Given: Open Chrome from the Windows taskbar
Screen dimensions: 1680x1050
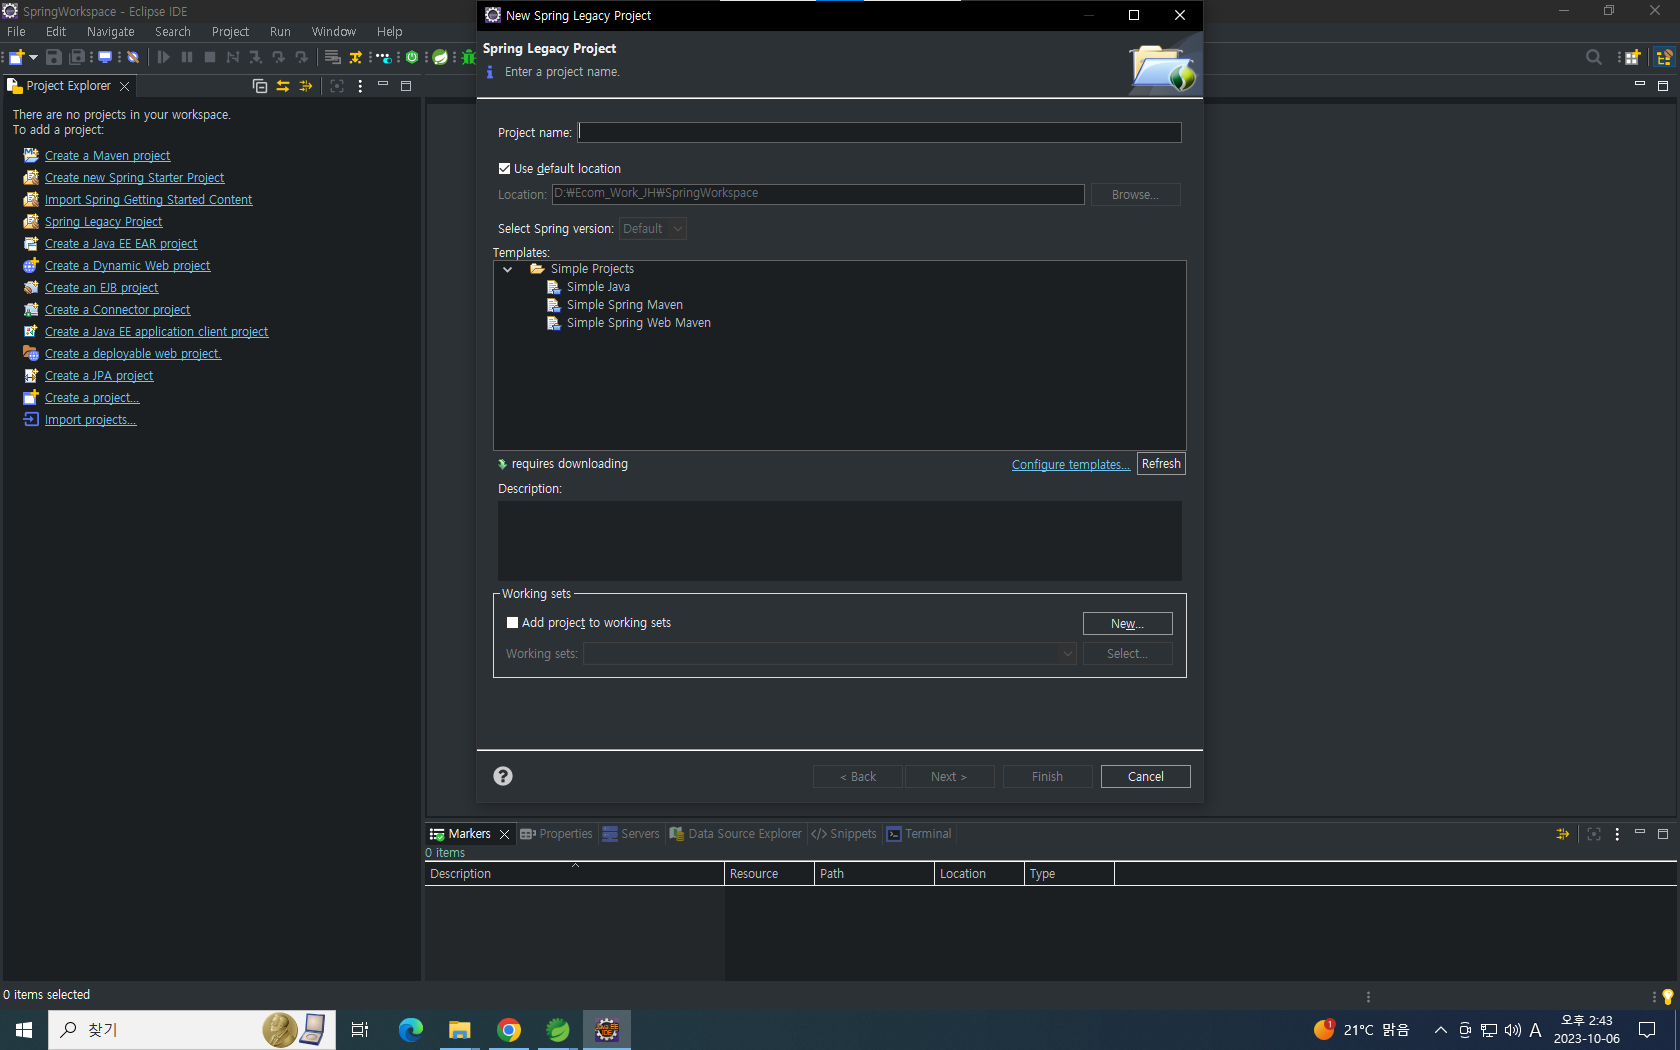Looking at the screenshot, I should tap(509, 1030).
